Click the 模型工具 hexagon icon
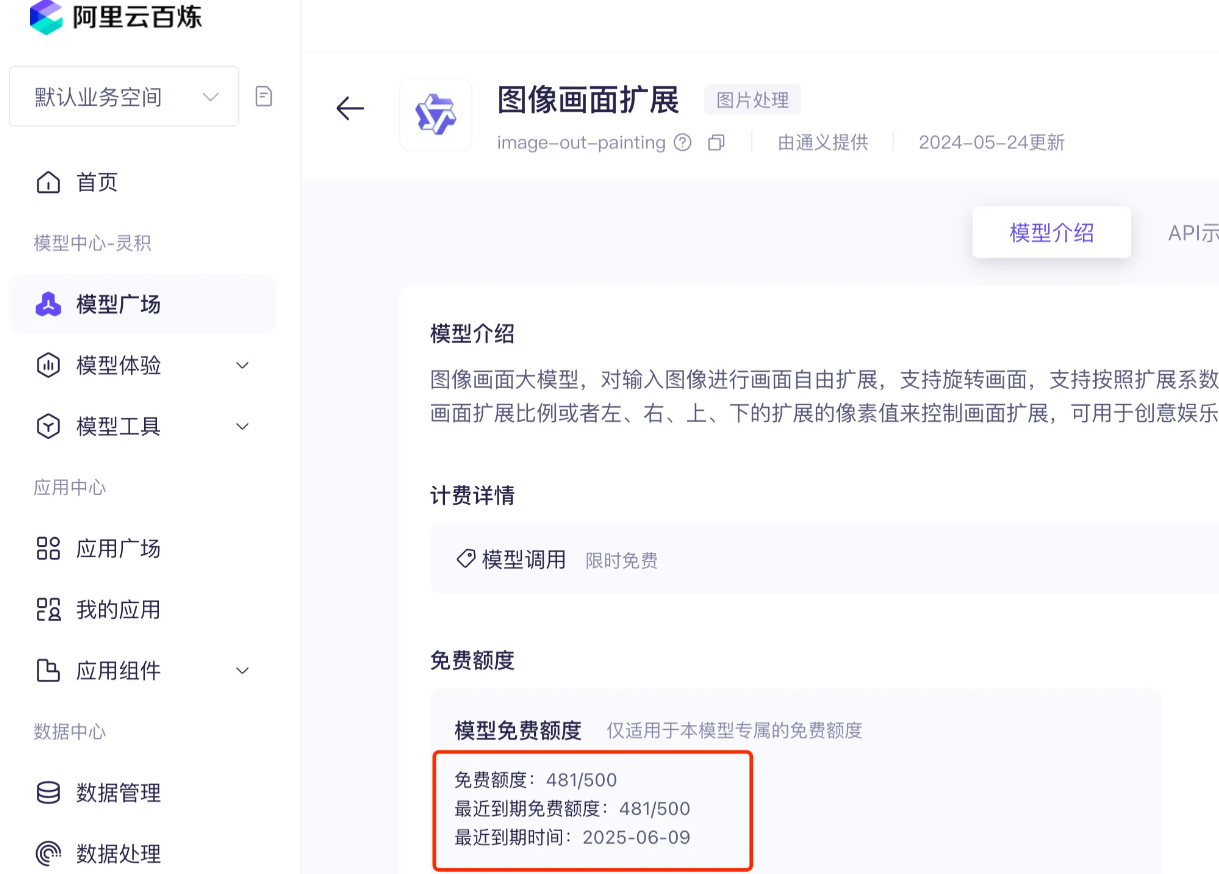The height and width of the screenshot is (874, 1219). click(48, 426)
